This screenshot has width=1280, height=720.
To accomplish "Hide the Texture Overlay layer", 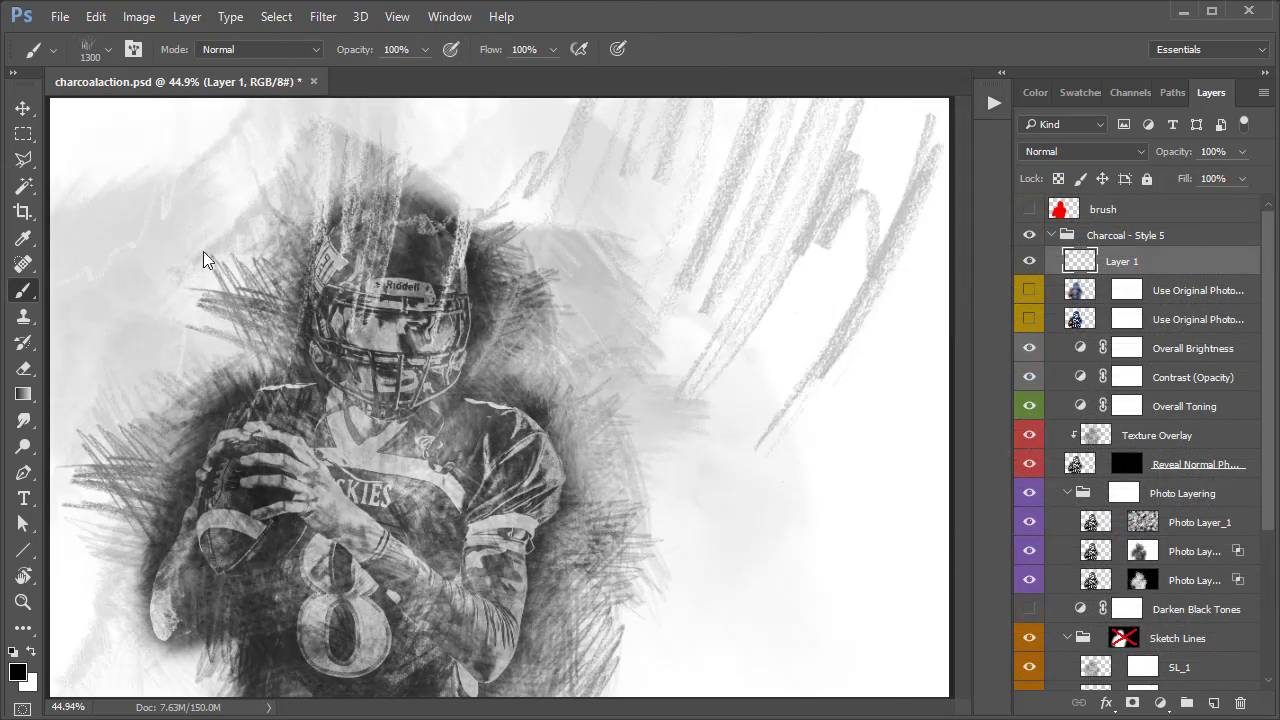I will 1029,435.
